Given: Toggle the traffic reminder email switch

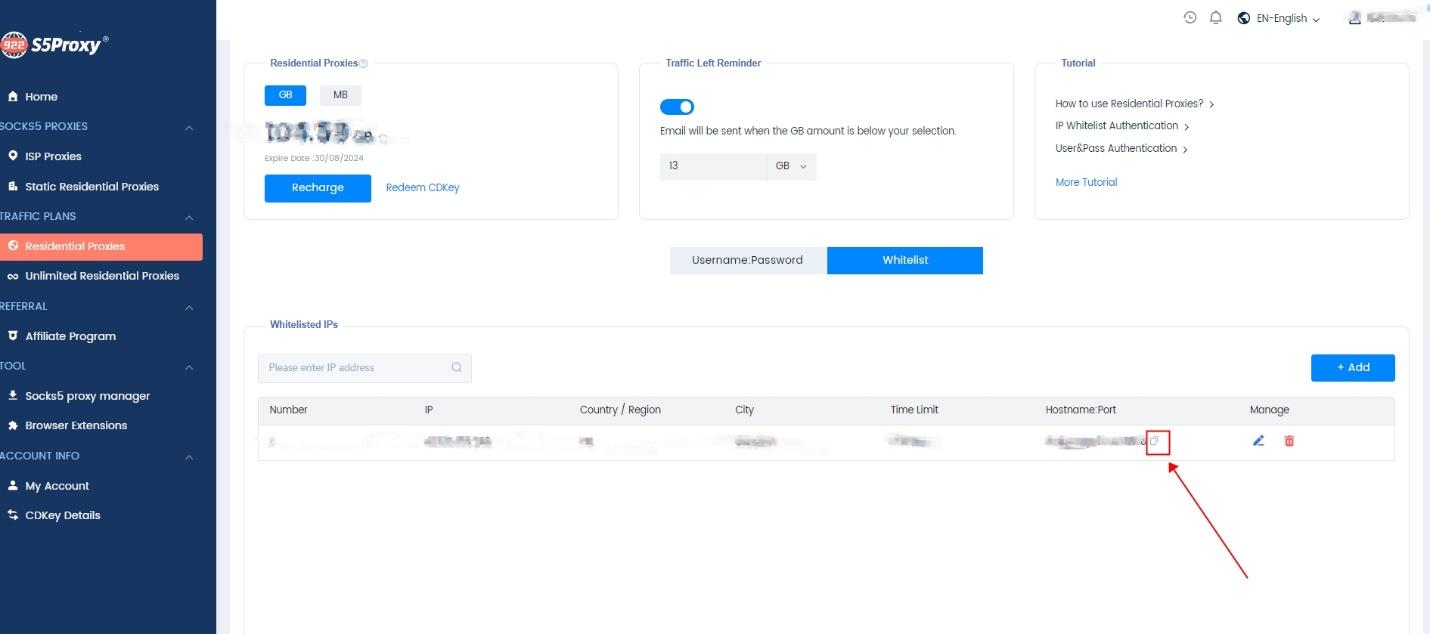Looking at the screenshot, I should [x=677, y=105].
